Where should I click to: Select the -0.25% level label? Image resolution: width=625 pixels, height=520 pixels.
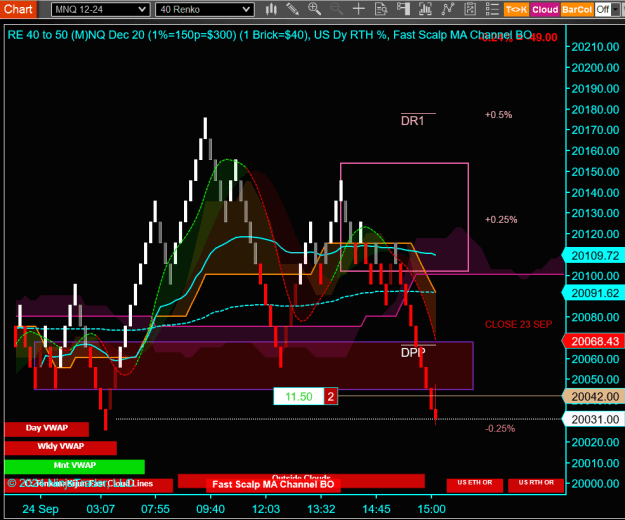(x=500, y=429)
